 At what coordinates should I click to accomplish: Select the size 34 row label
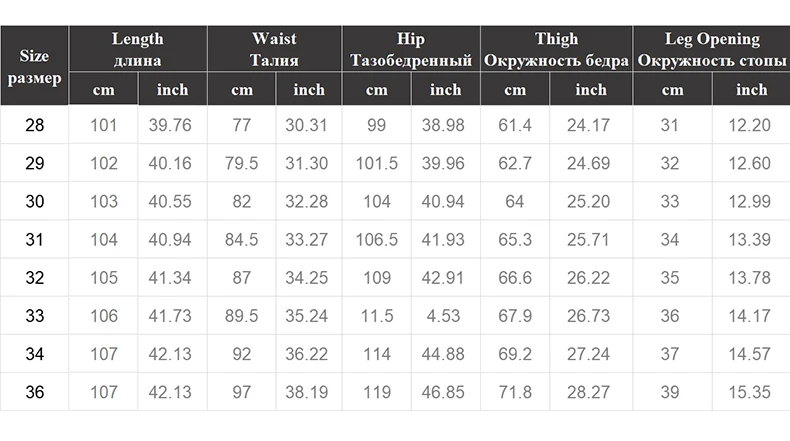click(35, 354)
